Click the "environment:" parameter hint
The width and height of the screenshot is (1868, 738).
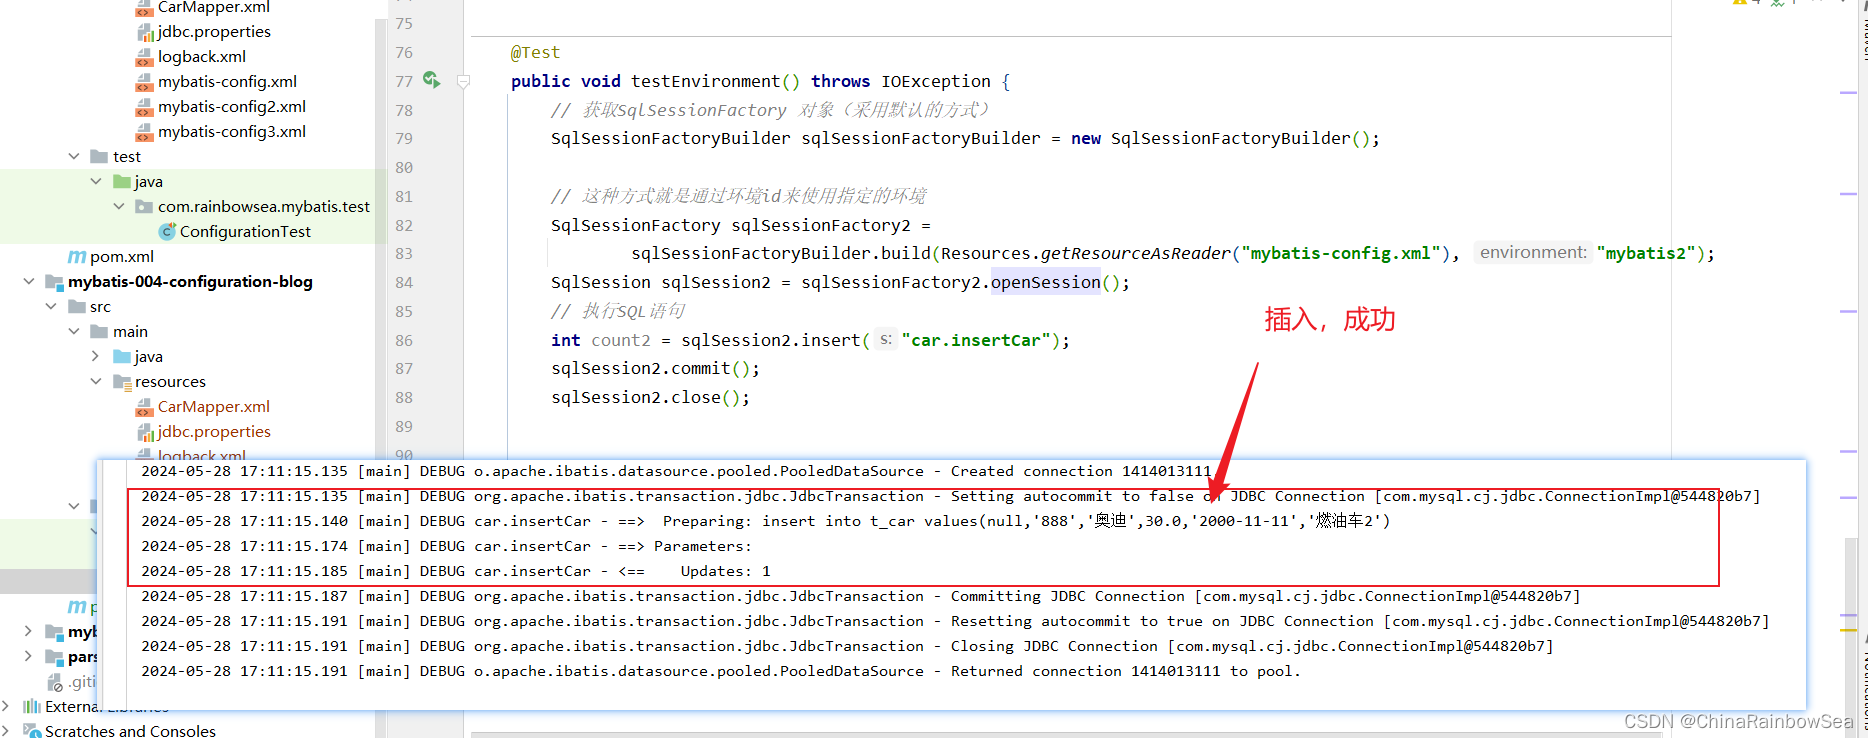pyautogui.click(x=1532, y=253)
